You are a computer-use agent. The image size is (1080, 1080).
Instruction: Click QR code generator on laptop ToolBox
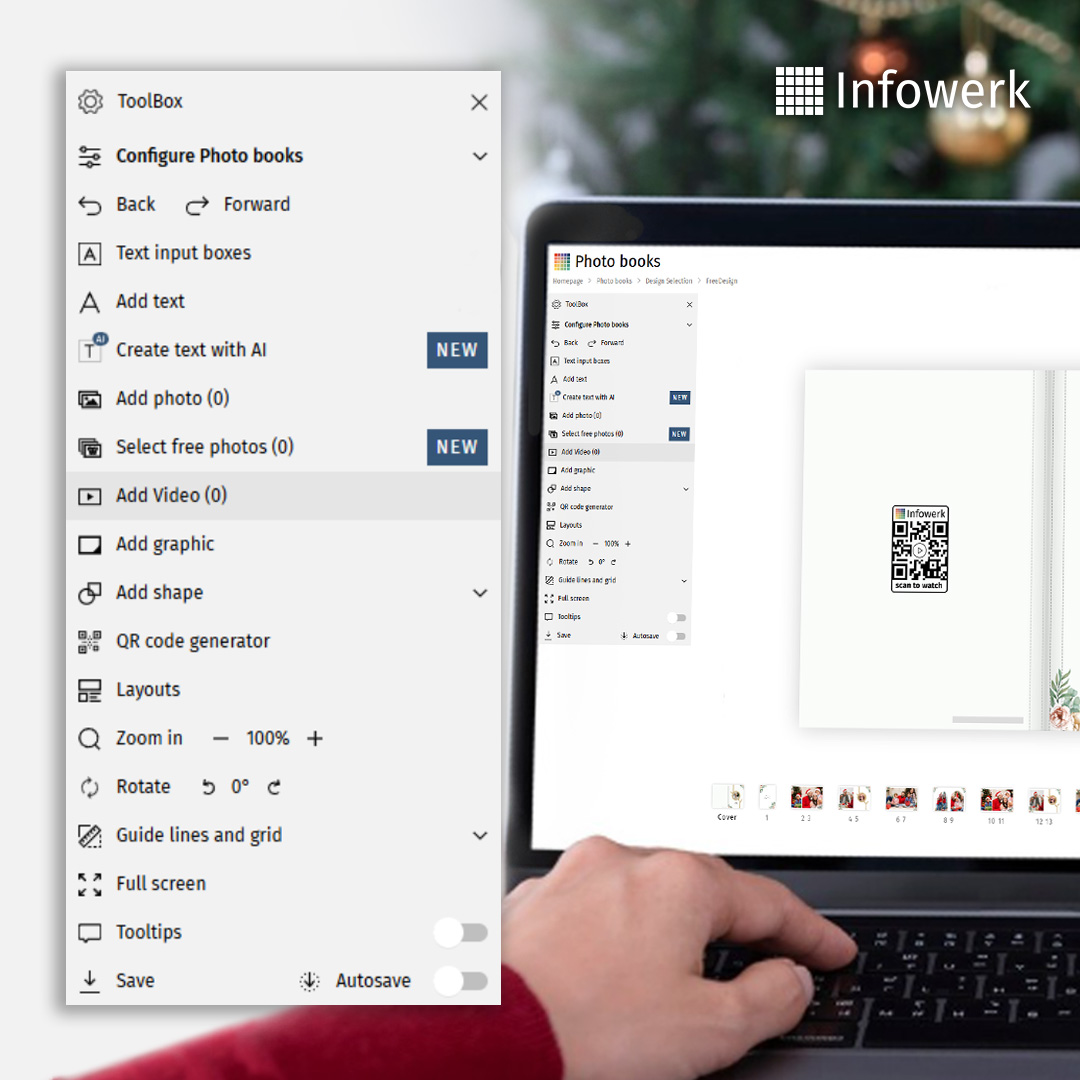pos(585,507)
